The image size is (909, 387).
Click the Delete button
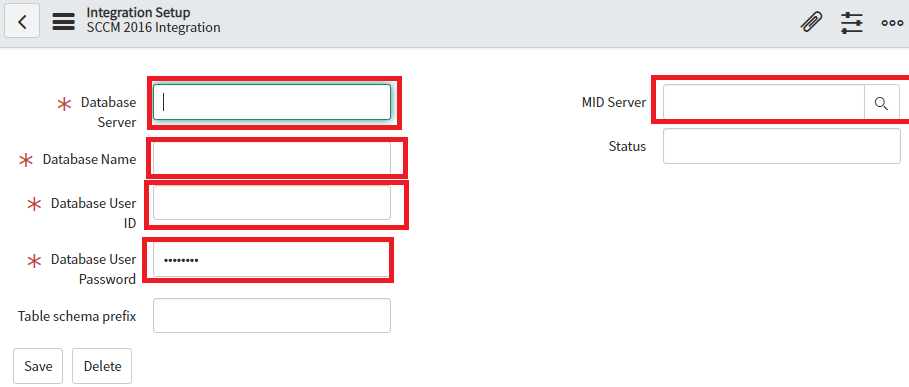[x=102, y=366]
